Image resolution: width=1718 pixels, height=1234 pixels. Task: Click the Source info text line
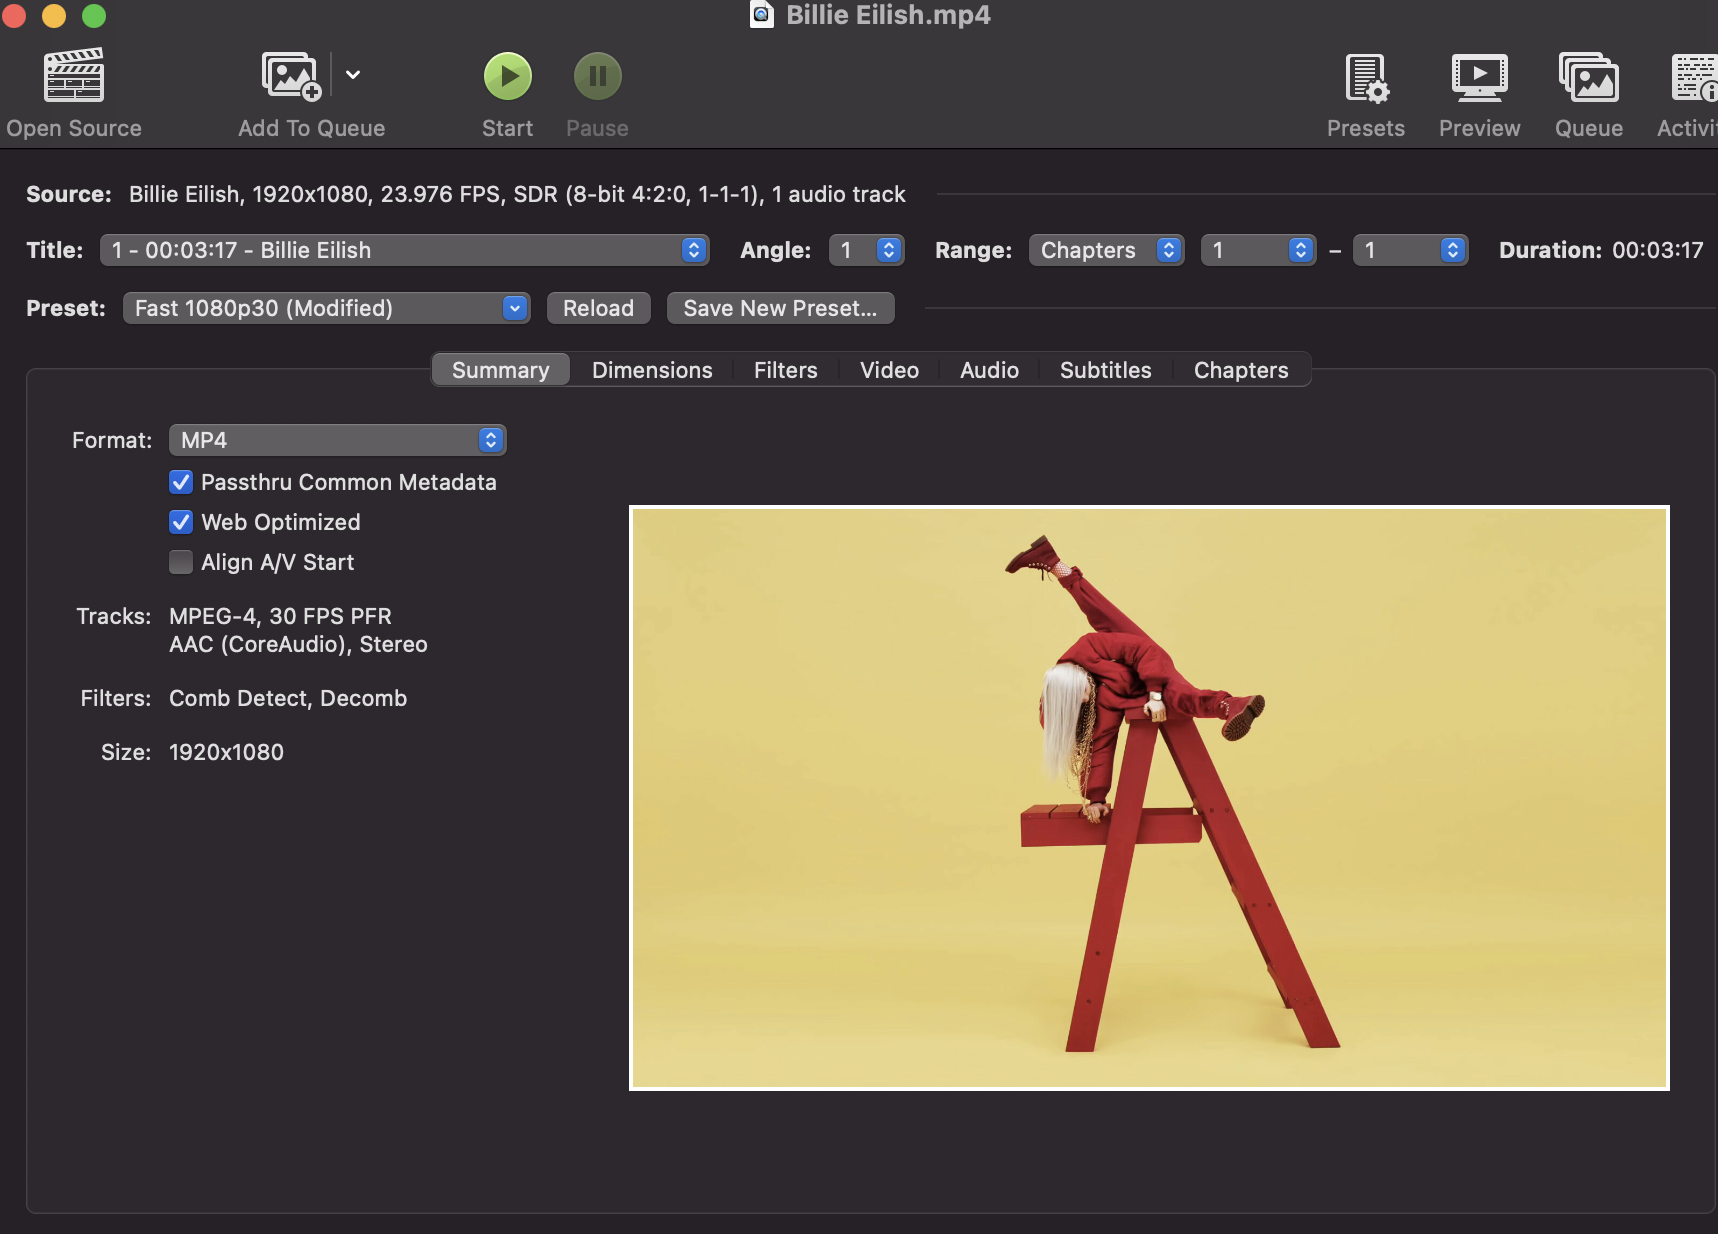(517, 194)
